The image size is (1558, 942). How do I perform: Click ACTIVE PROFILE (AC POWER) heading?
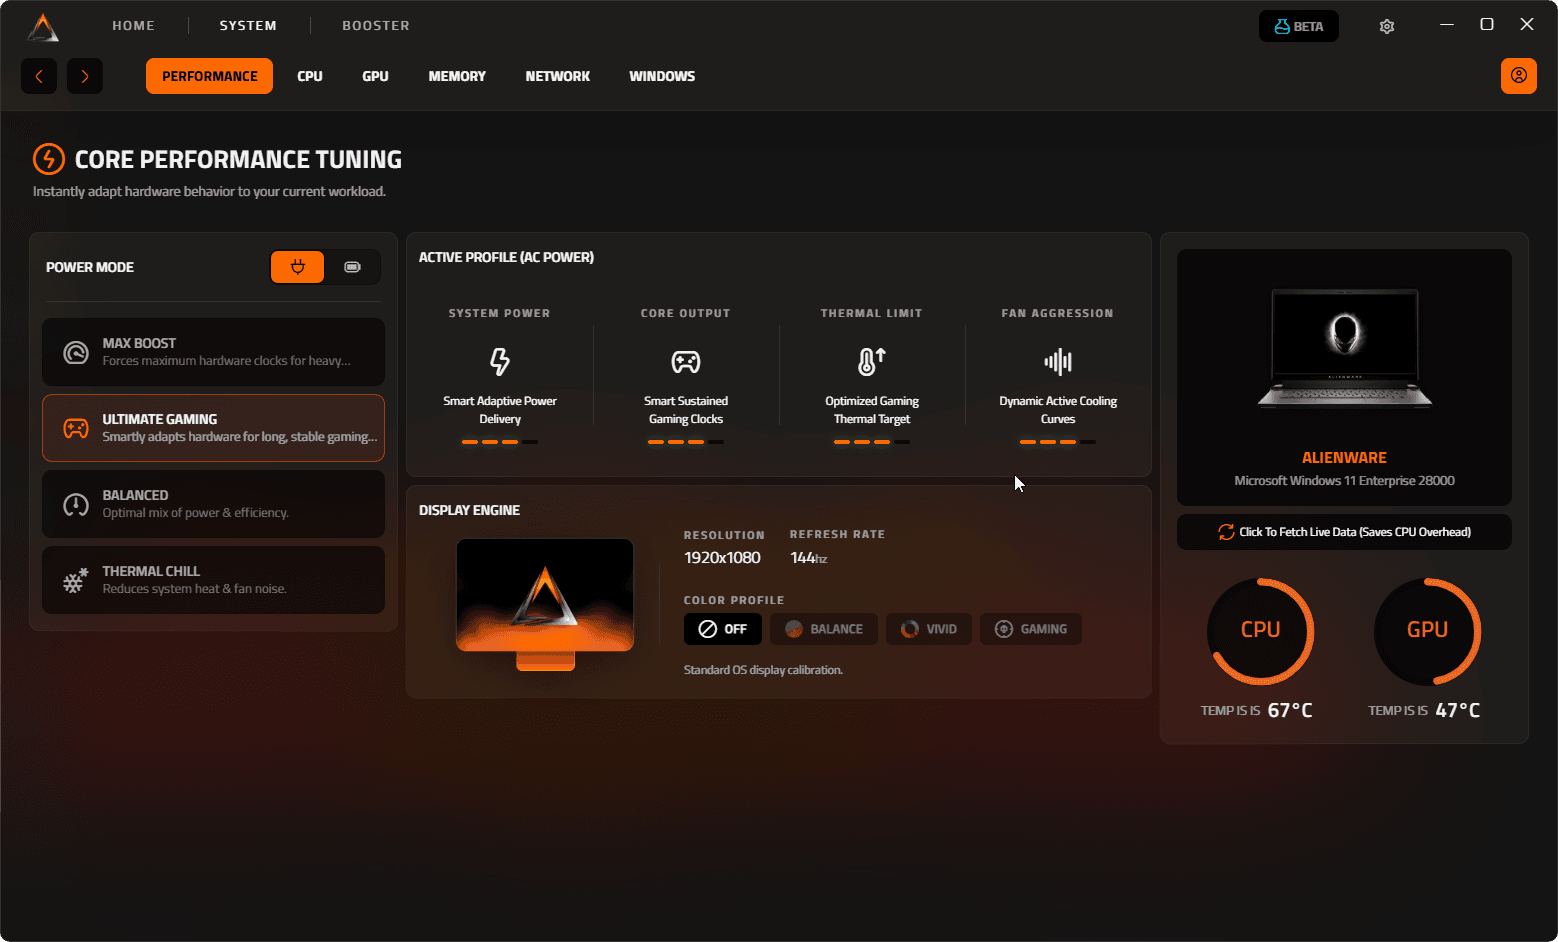[x=506, y=258]
